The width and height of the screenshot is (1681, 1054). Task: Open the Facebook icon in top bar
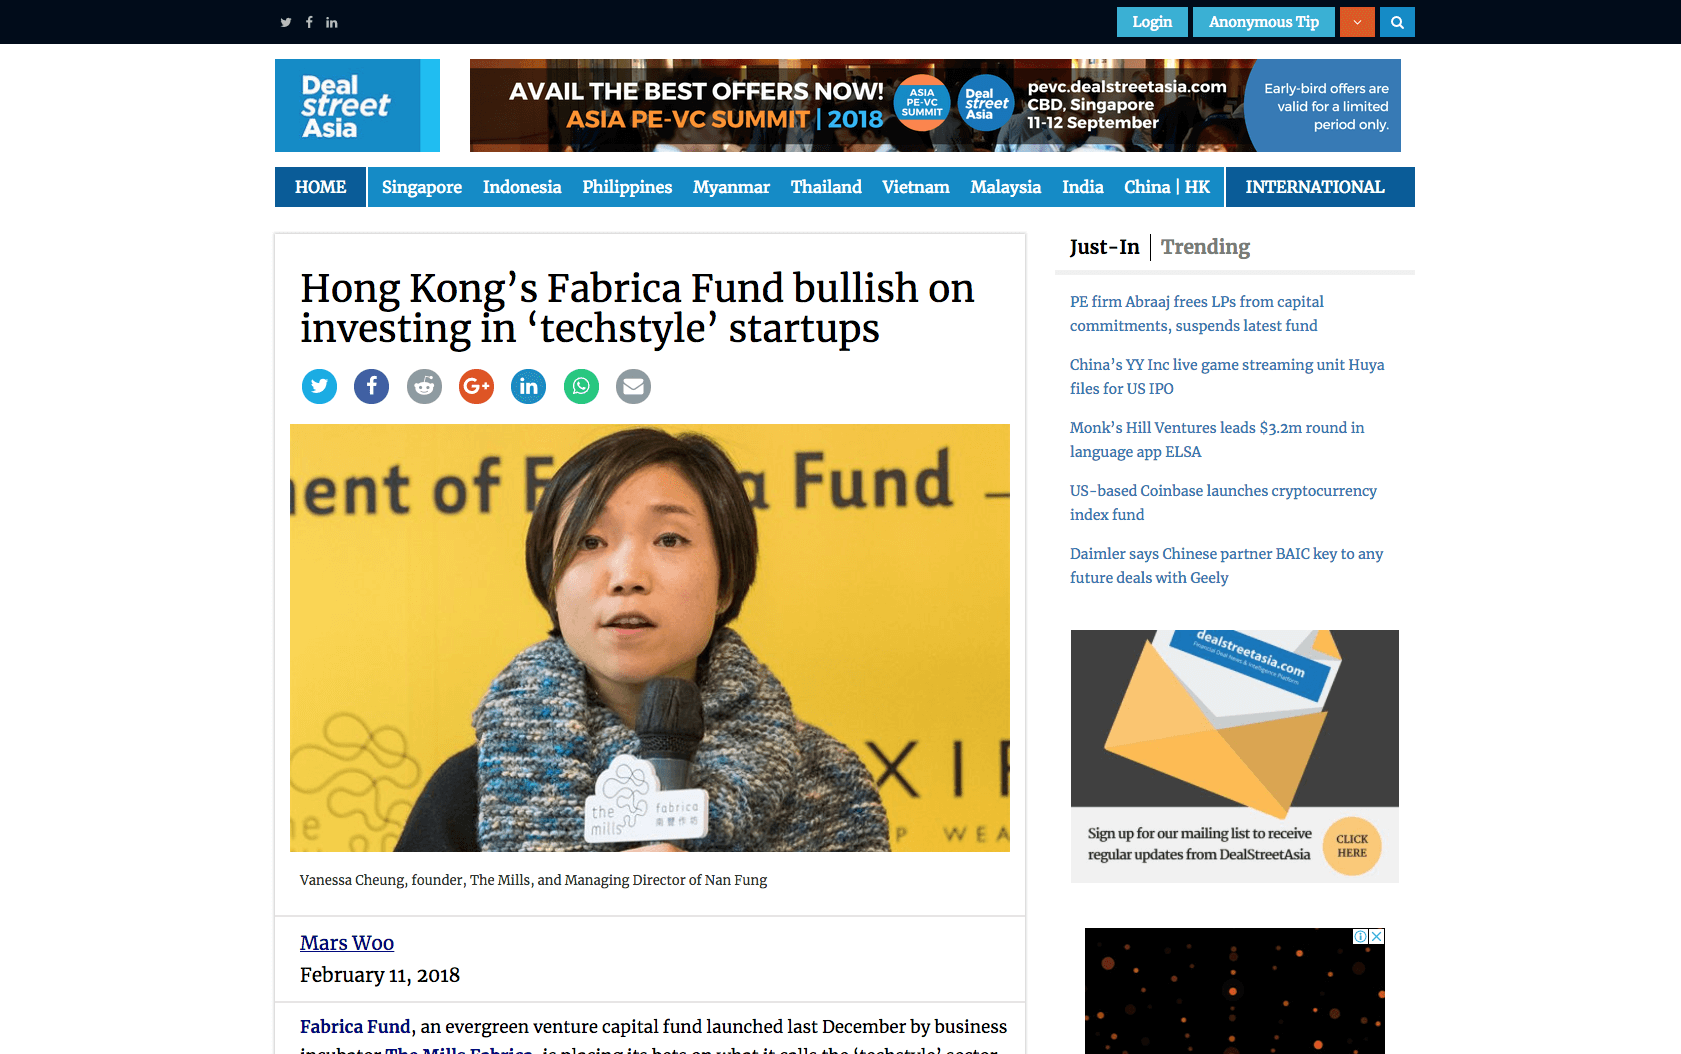309,22
